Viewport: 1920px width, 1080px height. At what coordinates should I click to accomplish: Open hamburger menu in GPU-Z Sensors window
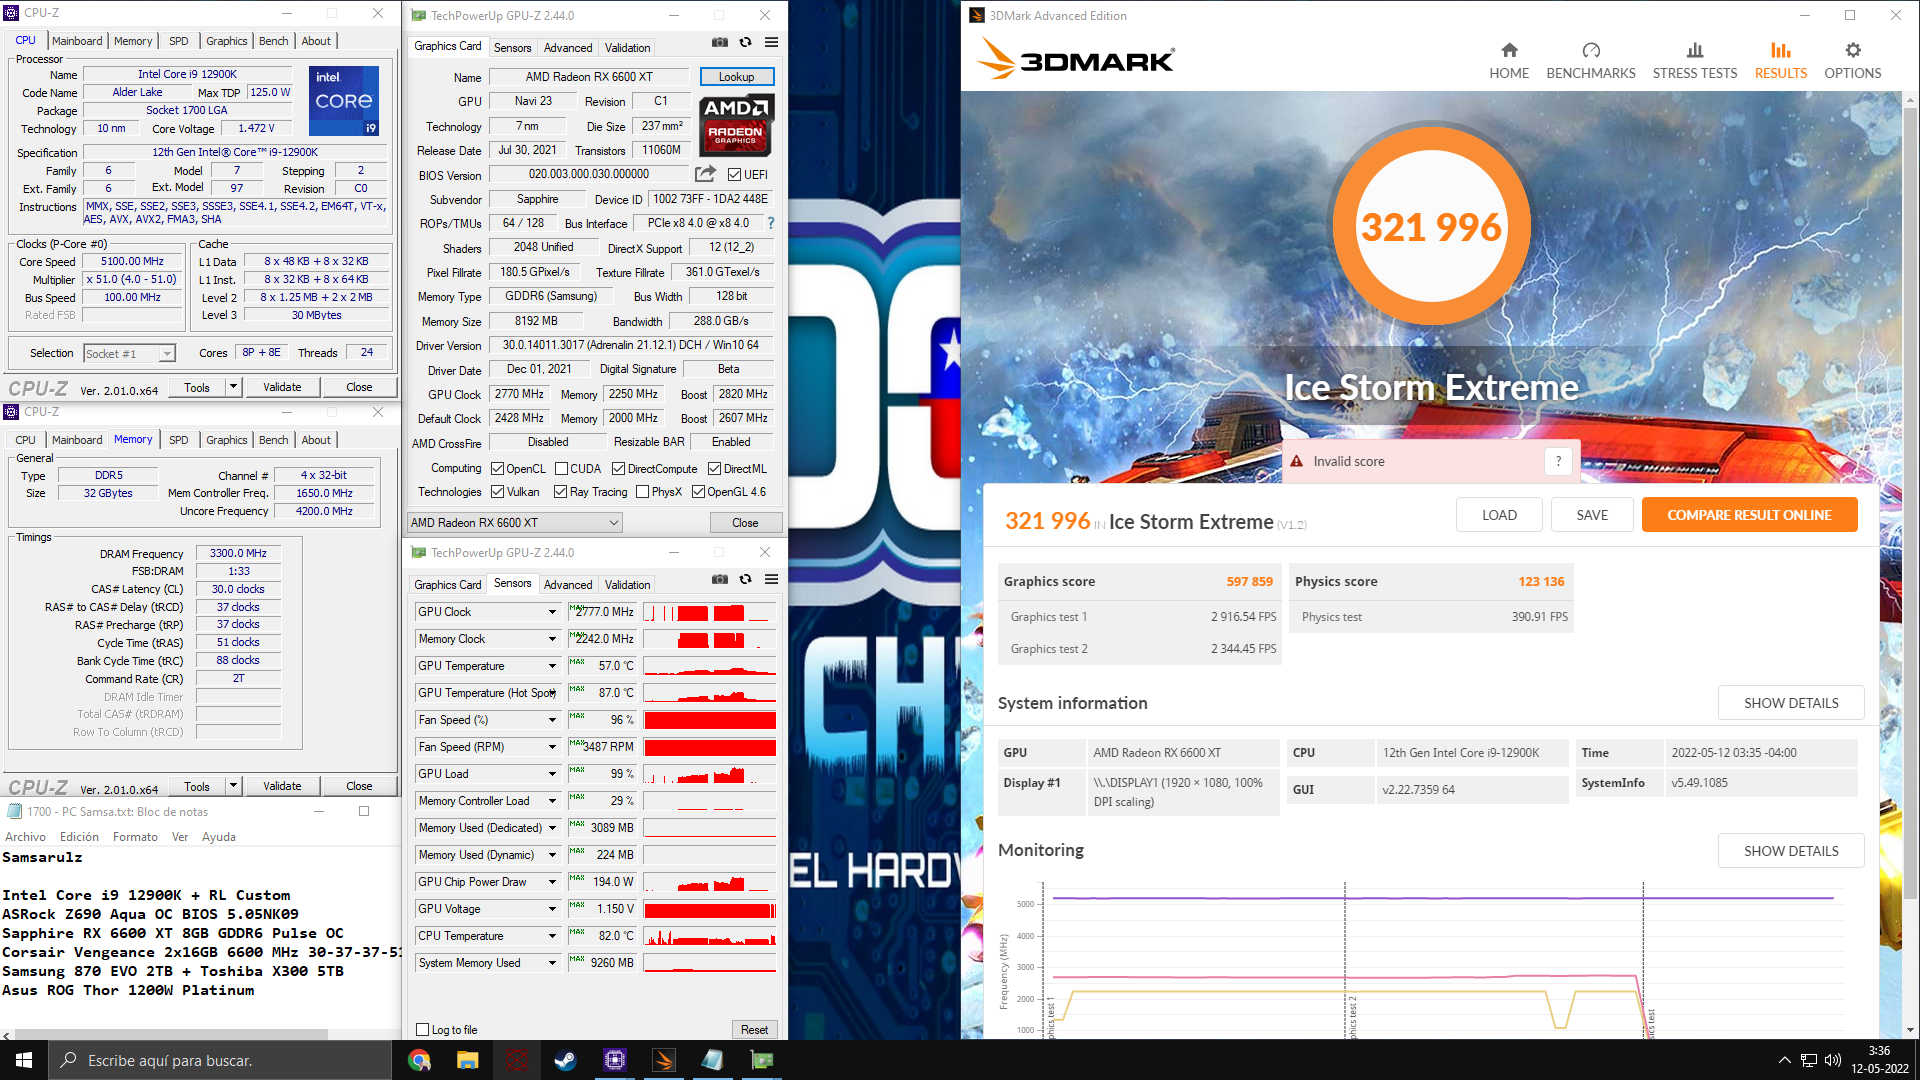(771, 579)
